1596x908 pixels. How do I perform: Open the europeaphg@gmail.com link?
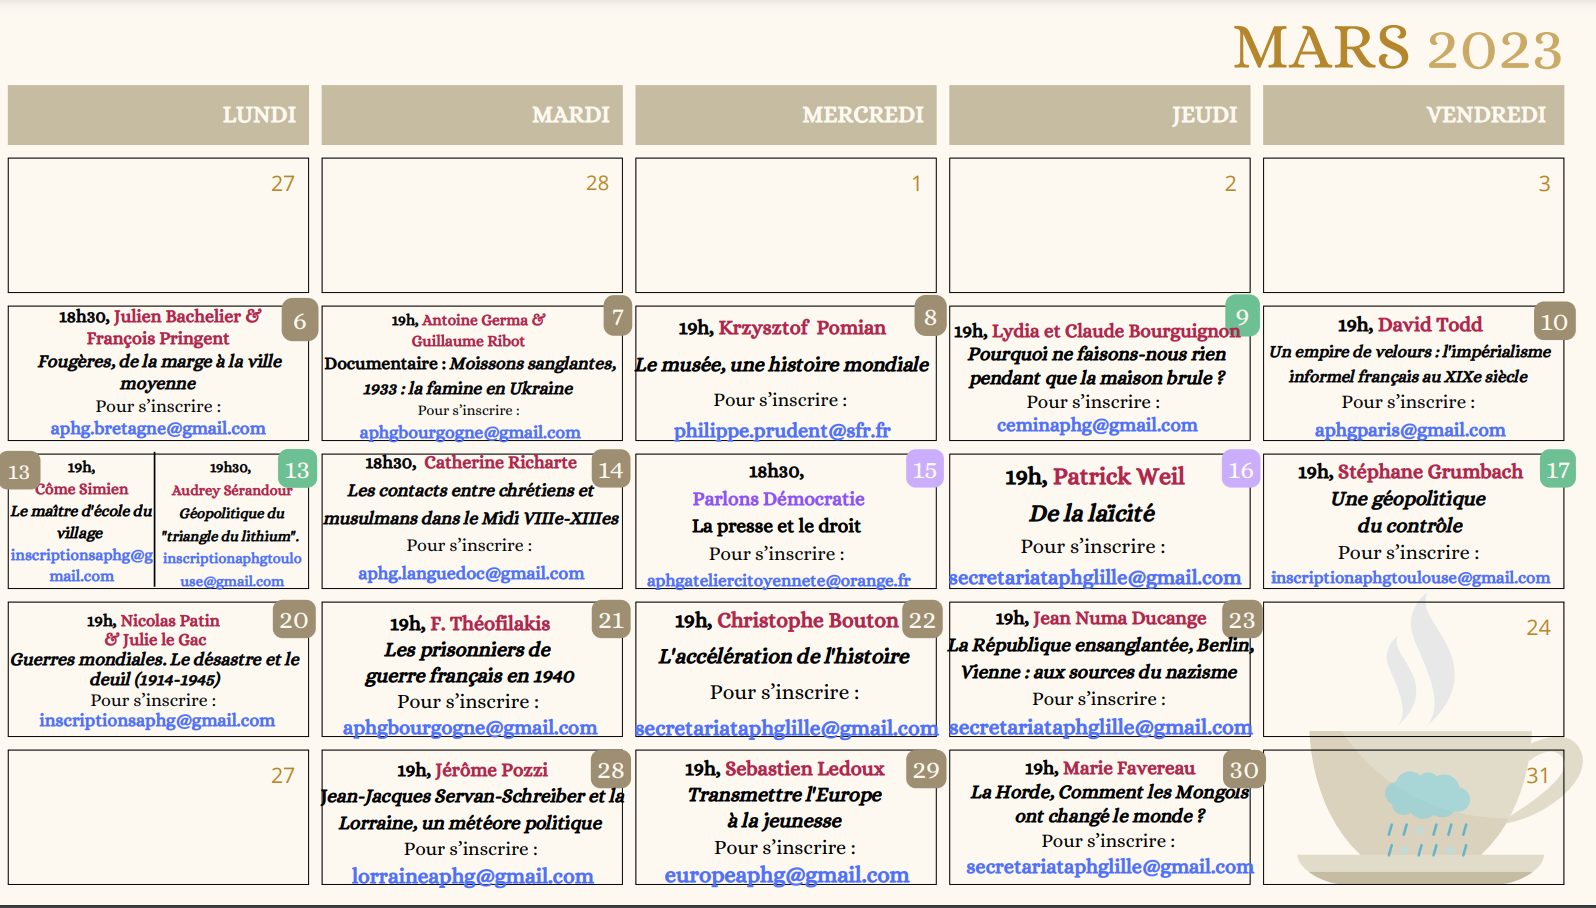click(x=786, y=875)
